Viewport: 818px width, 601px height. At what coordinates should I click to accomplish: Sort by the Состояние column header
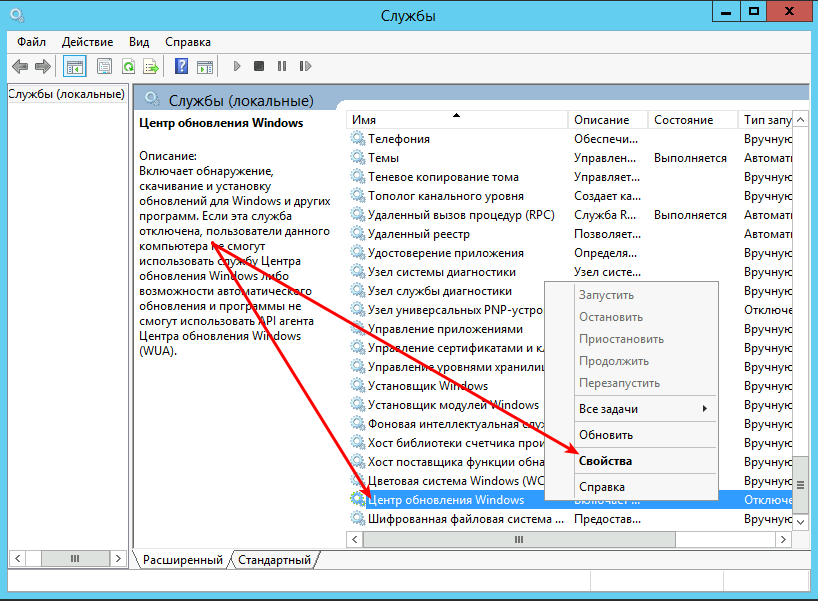693,119
